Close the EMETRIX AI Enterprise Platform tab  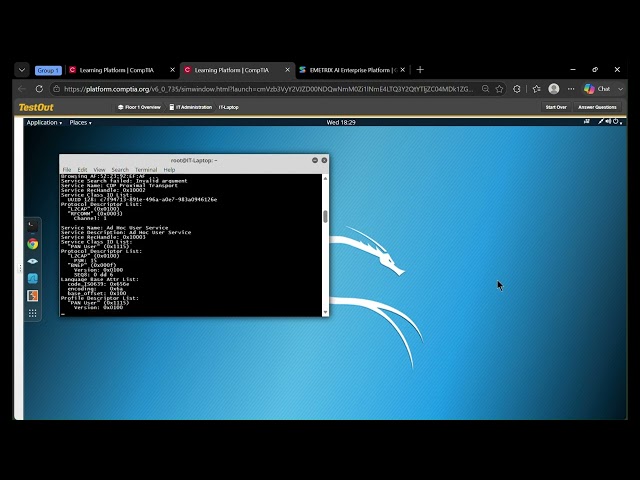tap(402, 70)
